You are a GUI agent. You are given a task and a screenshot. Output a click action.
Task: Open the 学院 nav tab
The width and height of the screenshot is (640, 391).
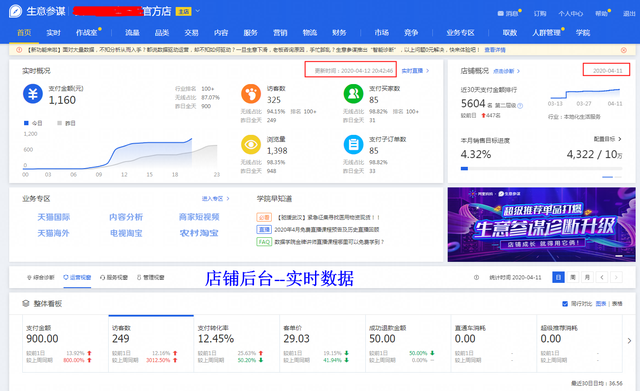click(x=583, y=33)
